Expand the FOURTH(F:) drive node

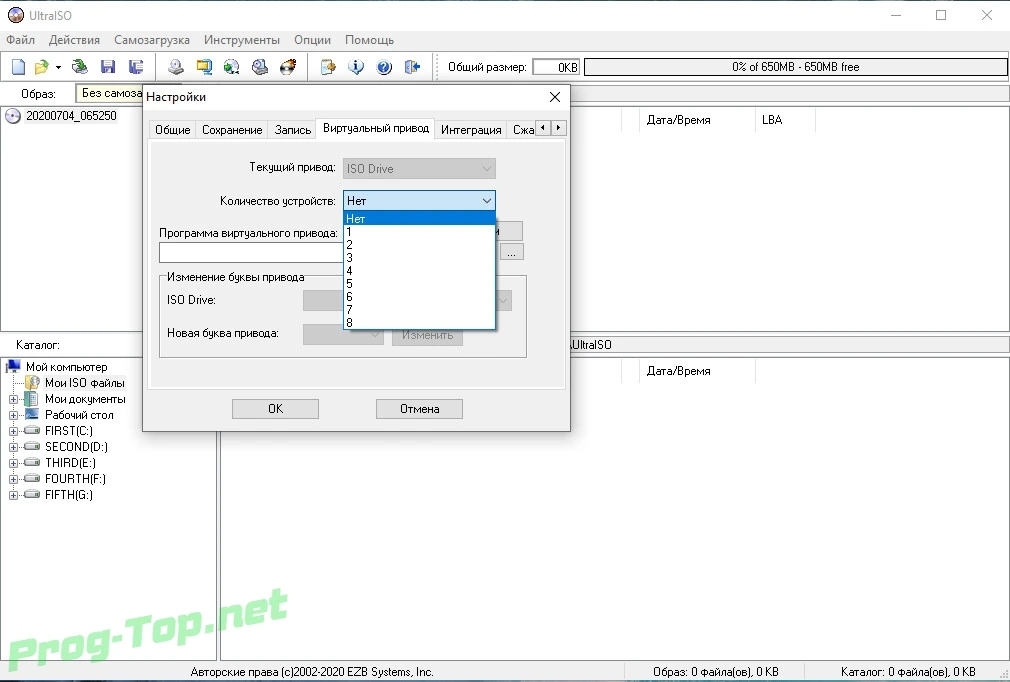coord(13,479)
